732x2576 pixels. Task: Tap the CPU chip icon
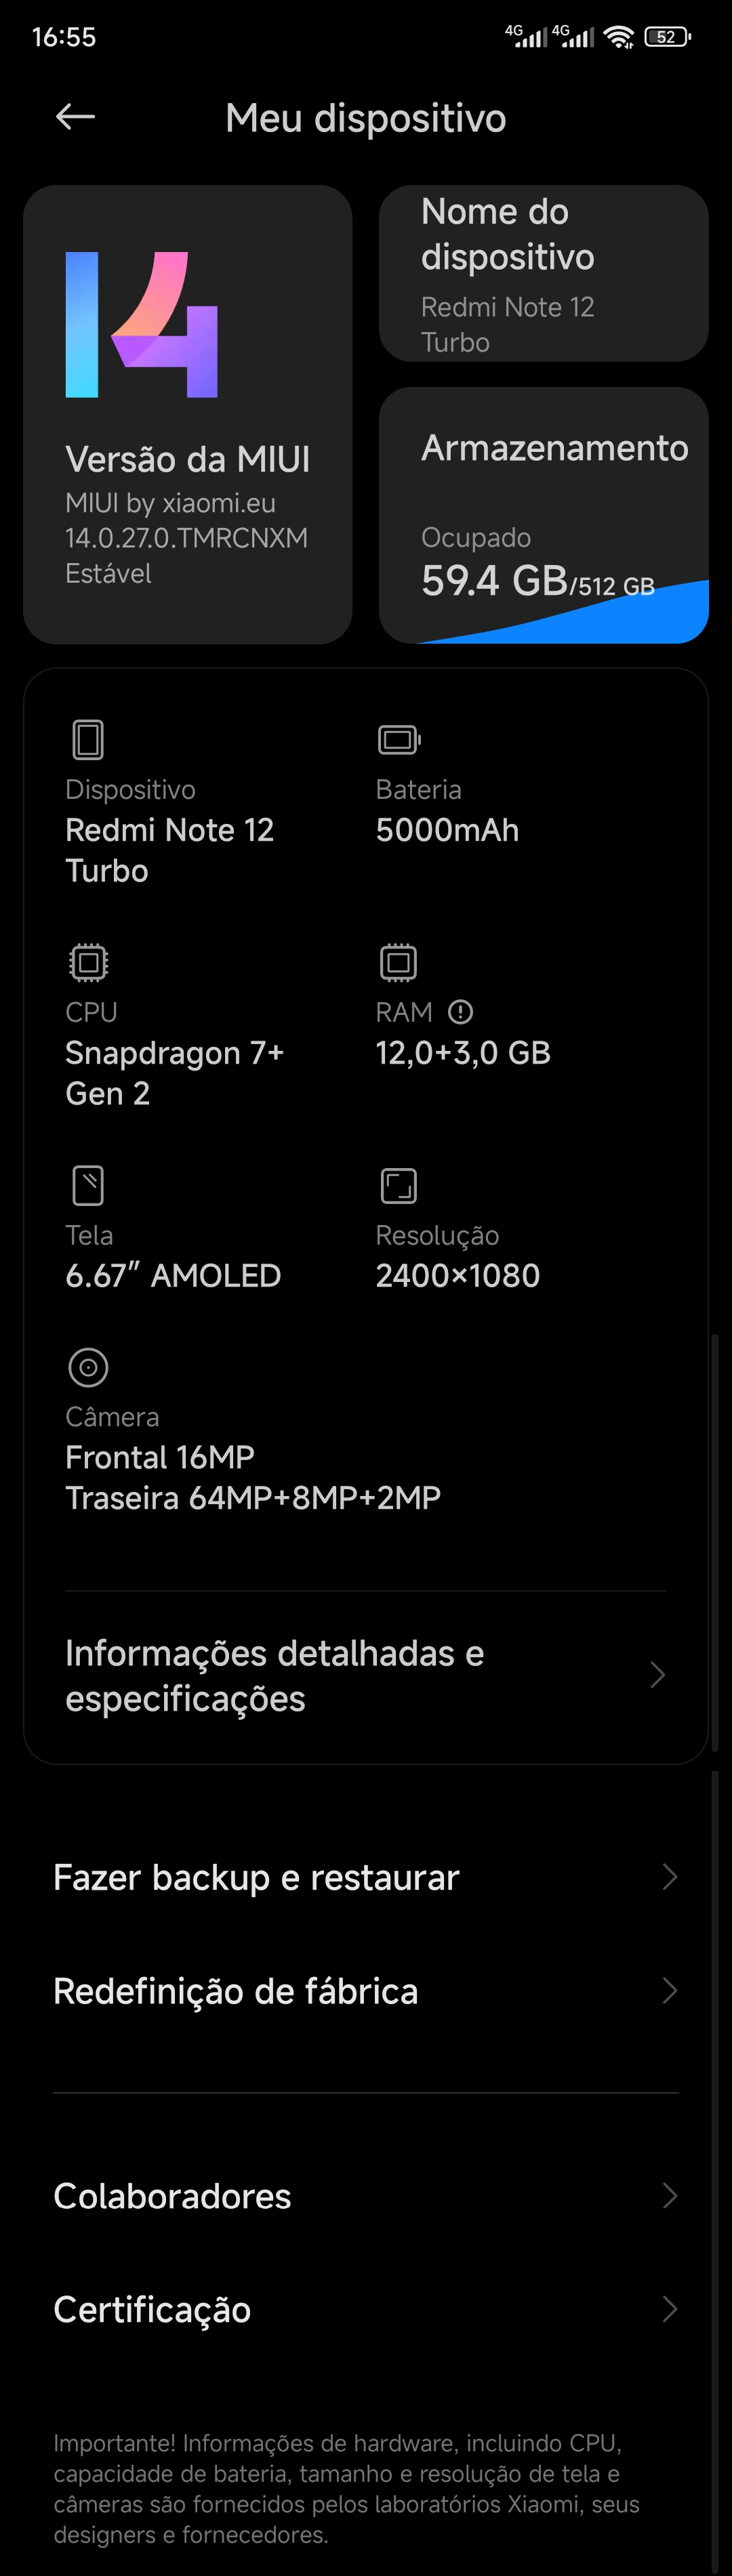tap(88, 962)
